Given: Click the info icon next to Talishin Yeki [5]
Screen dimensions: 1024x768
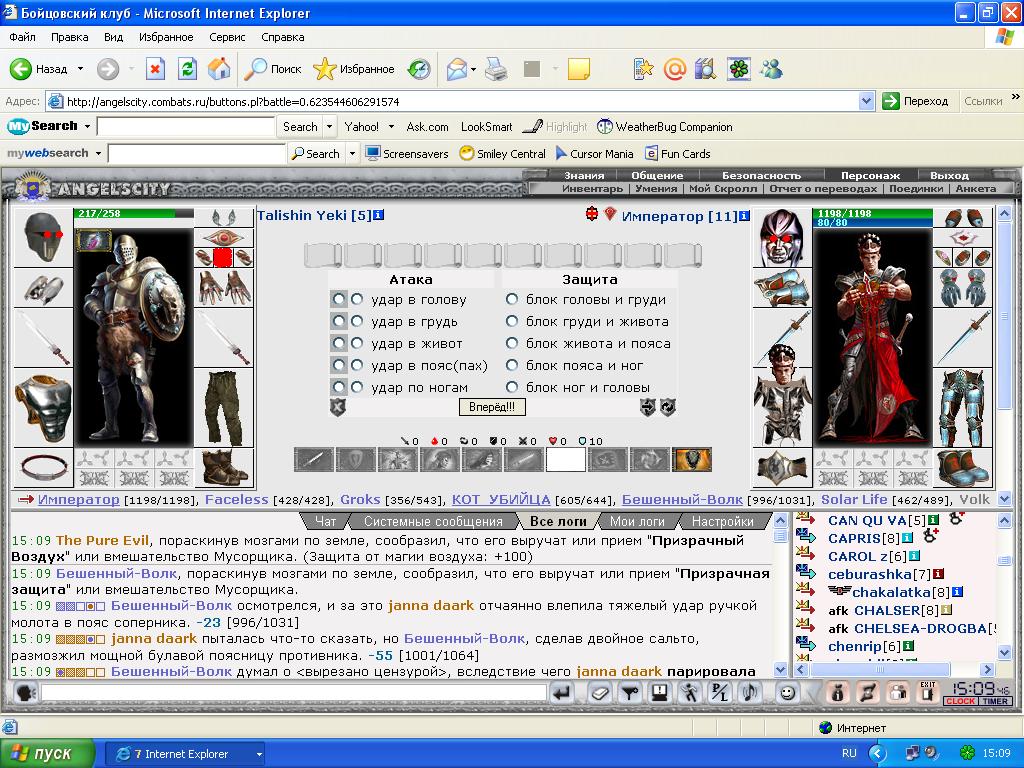Looking at the screenshot, I should coord(379,215).
